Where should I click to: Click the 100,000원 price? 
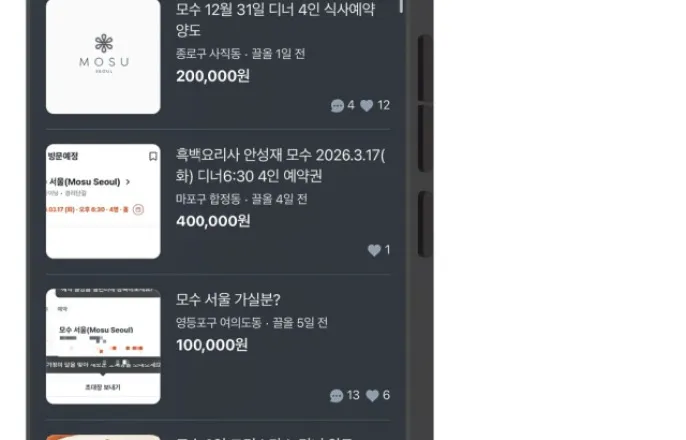(212, 345)
